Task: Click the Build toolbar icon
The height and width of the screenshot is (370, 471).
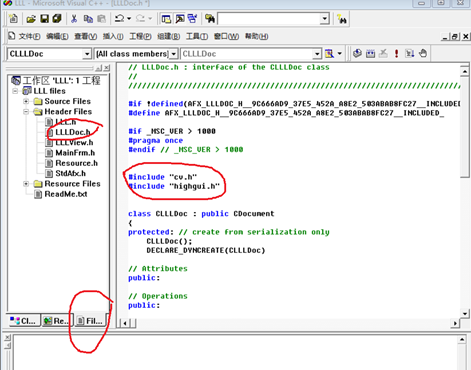Action: point(370,53)
